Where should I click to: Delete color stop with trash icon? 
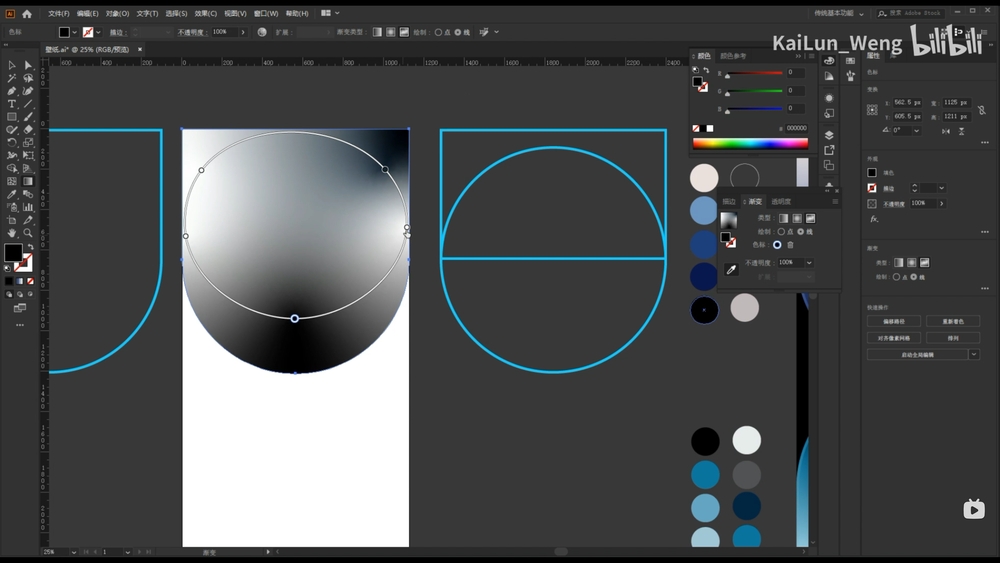790,245
